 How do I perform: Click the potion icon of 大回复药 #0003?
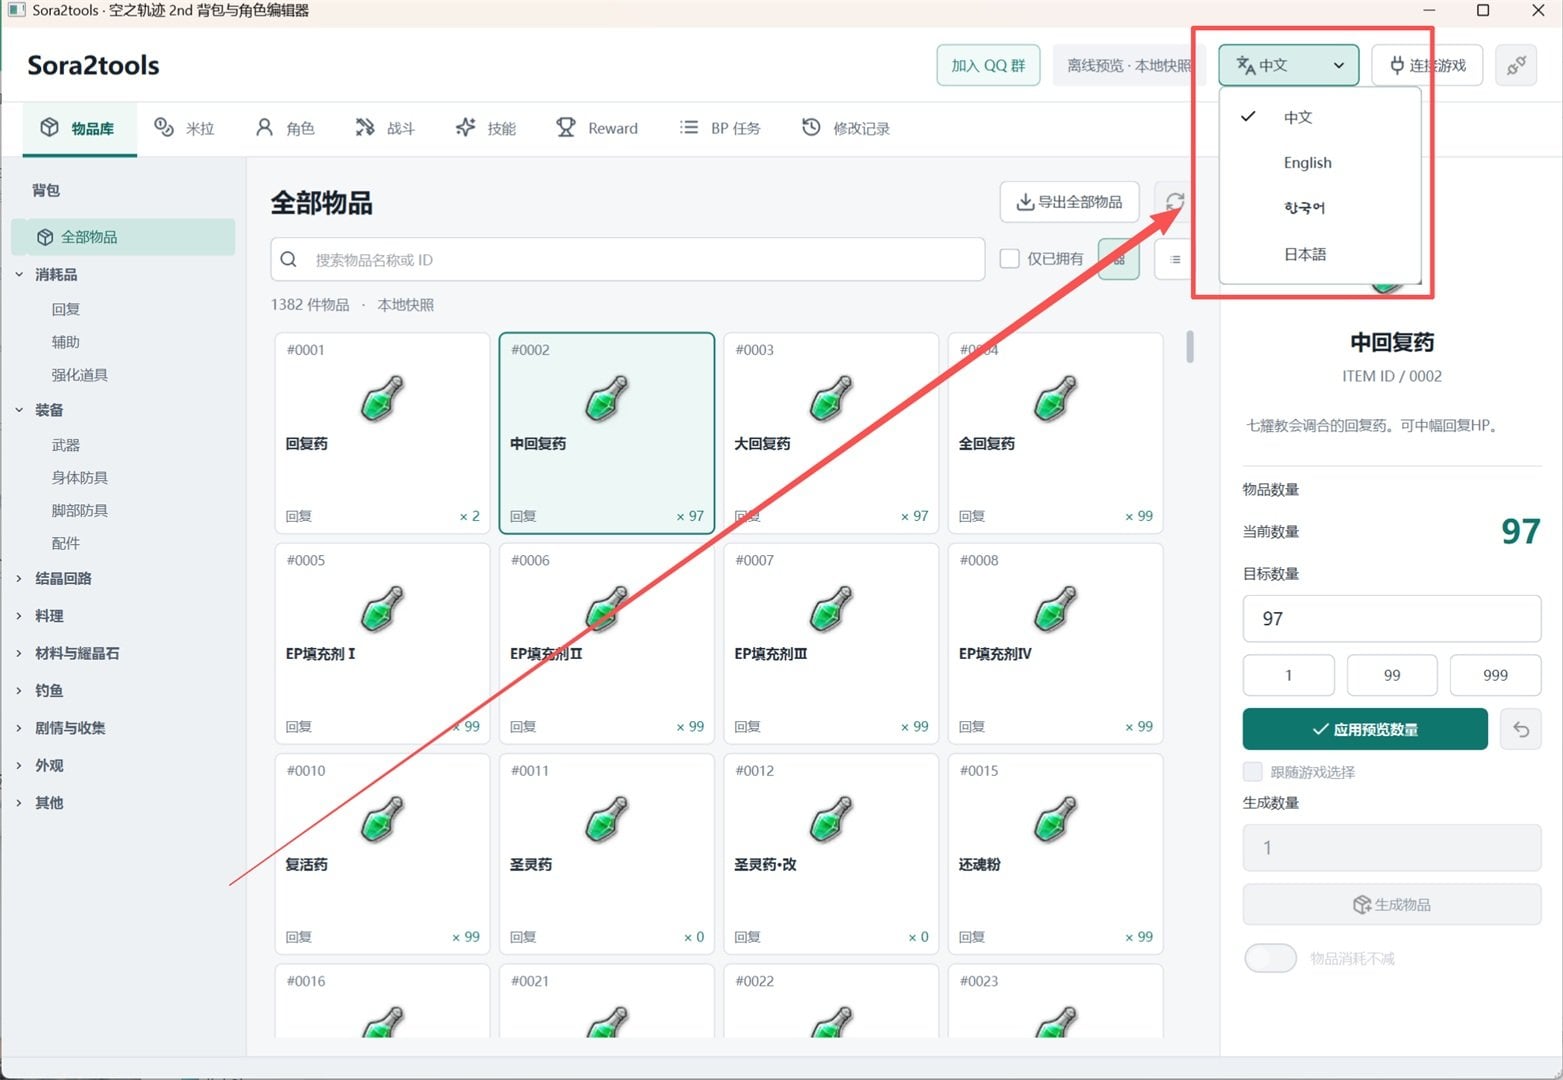tap(831, 397)
